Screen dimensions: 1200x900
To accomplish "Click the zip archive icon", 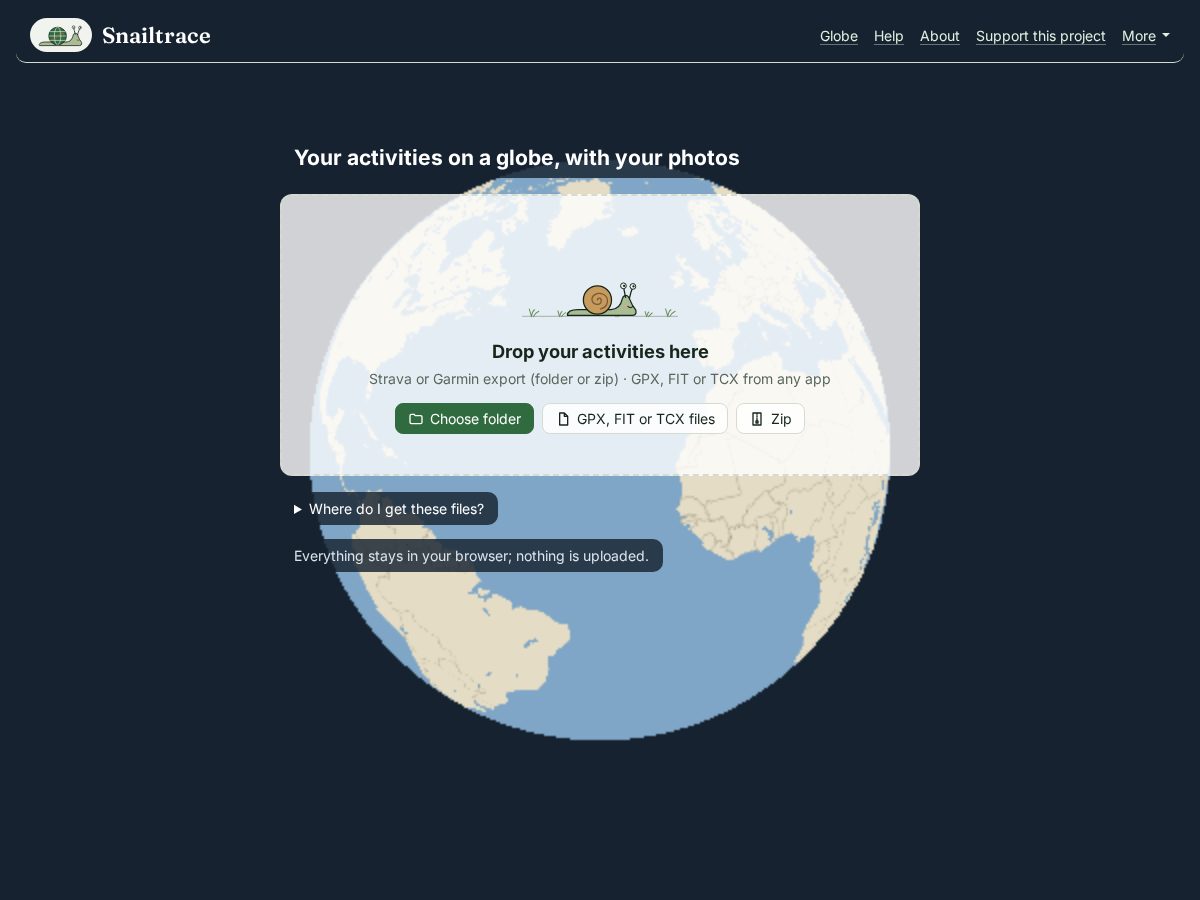I will tap(757, 419).
